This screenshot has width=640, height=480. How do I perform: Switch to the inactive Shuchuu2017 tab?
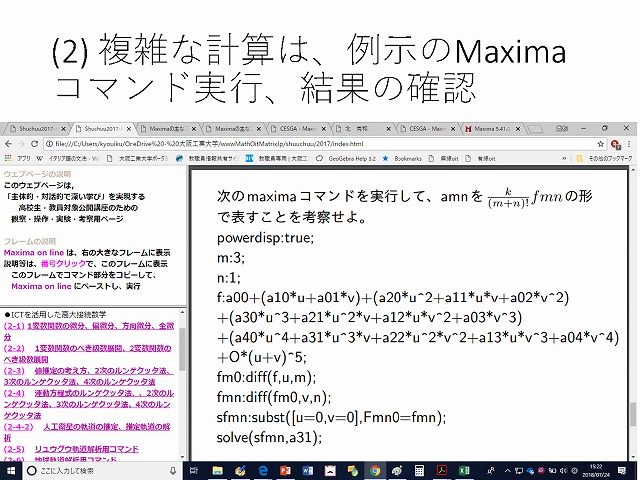tap(37, 129)
